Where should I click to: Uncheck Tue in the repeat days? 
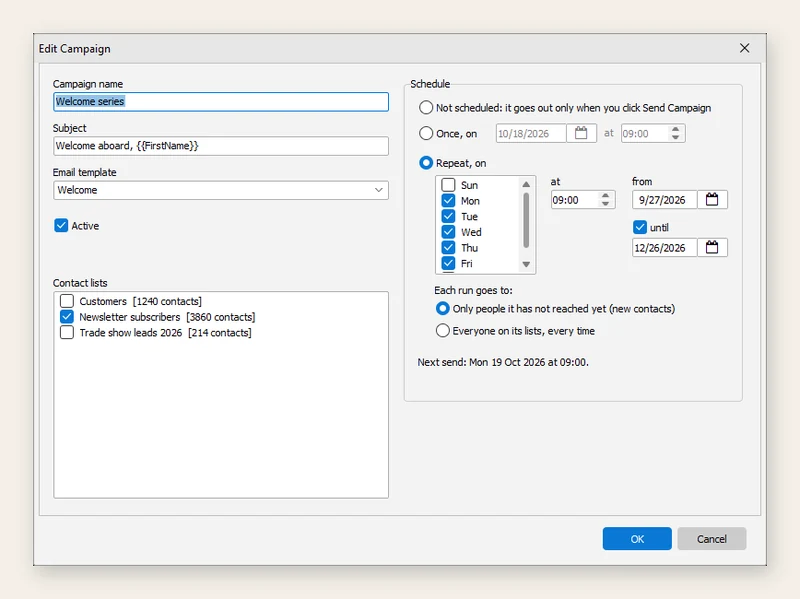[x=448, y=216]
